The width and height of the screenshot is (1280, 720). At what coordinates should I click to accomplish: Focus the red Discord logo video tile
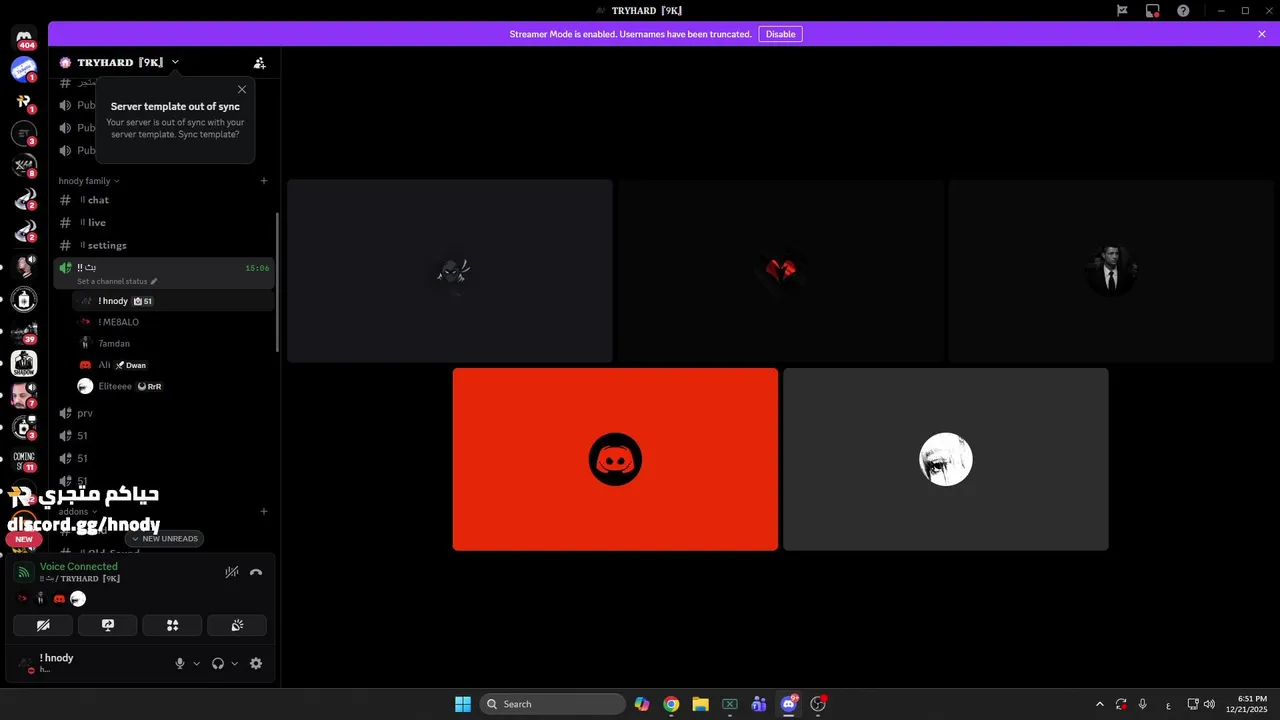tap(615, 459)
